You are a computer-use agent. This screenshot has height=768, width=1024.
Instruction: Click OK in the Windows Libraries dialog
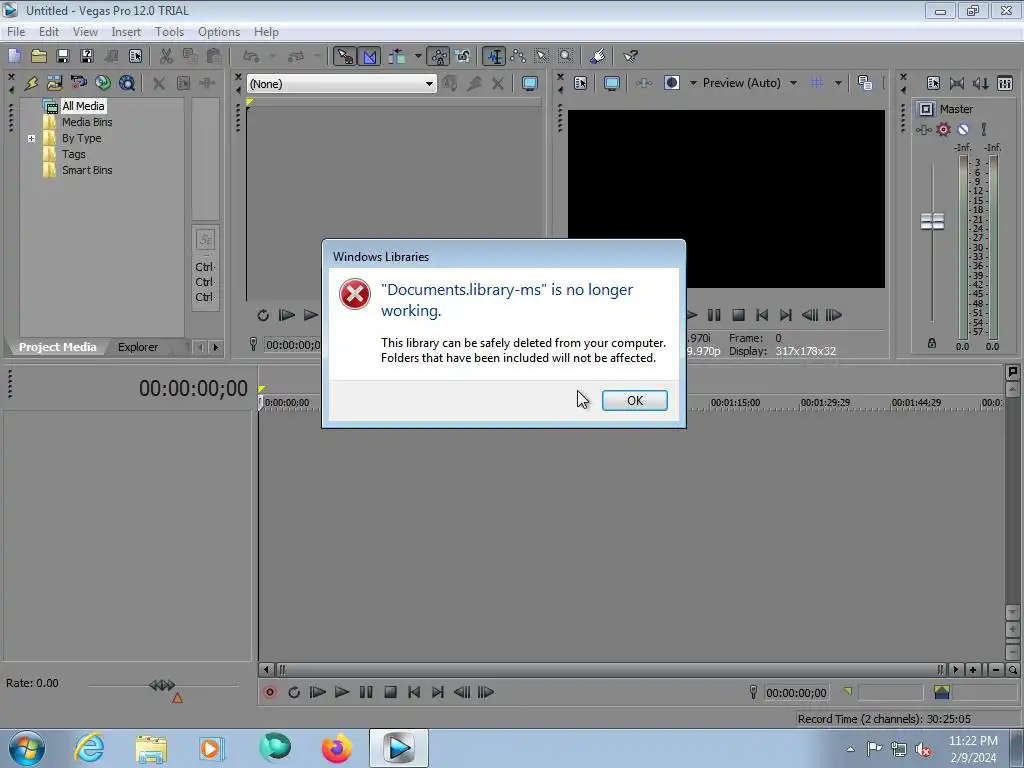pyautogui.click(x=634, y=400)
